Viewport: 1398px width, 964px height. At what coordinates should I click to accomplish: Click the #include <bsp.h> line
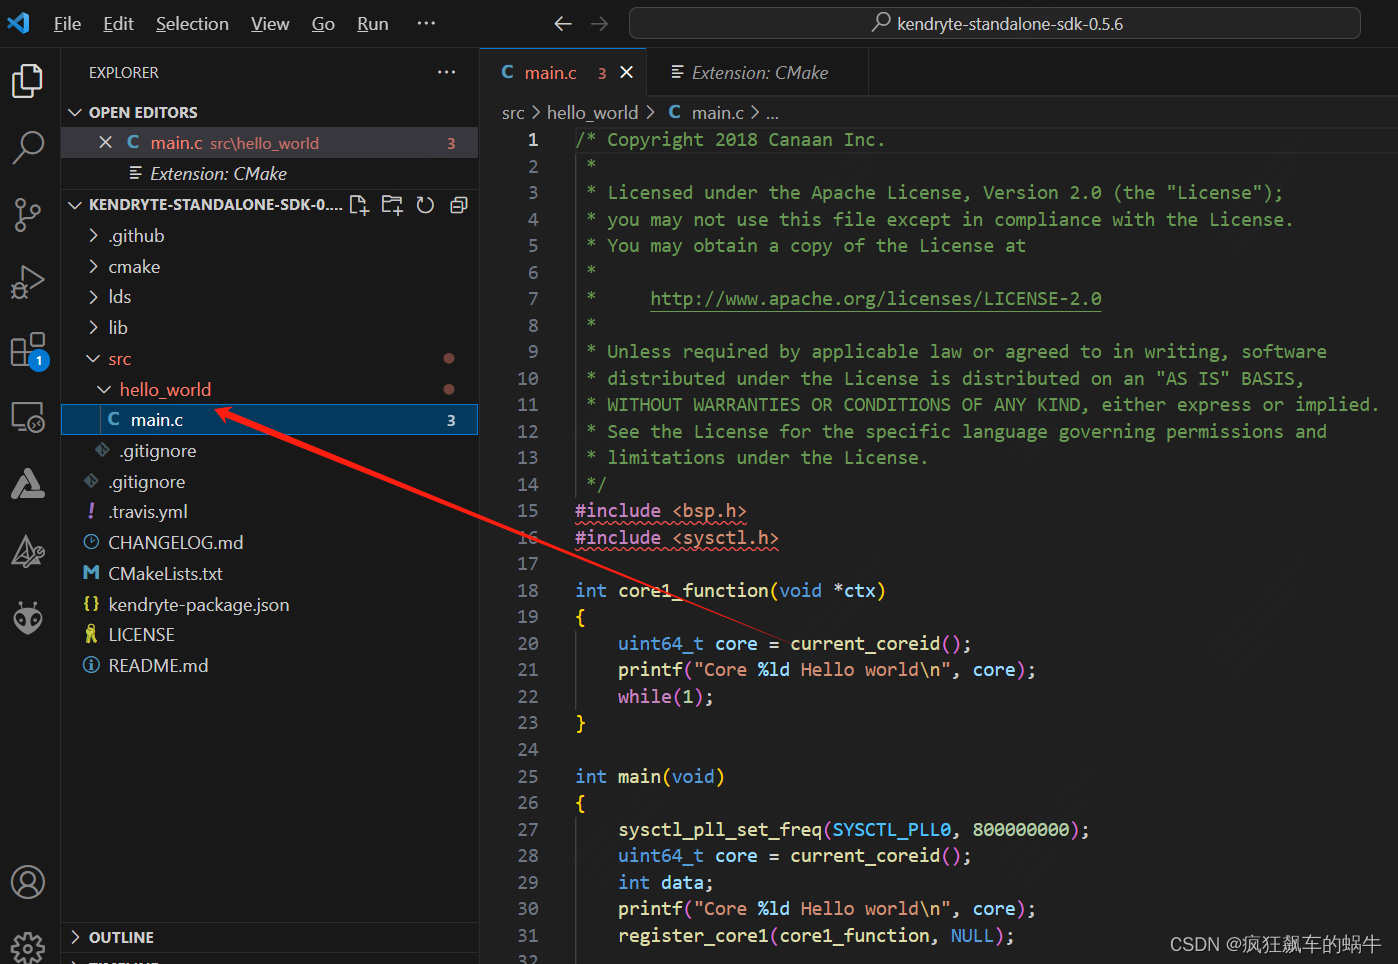click(661, 511)
